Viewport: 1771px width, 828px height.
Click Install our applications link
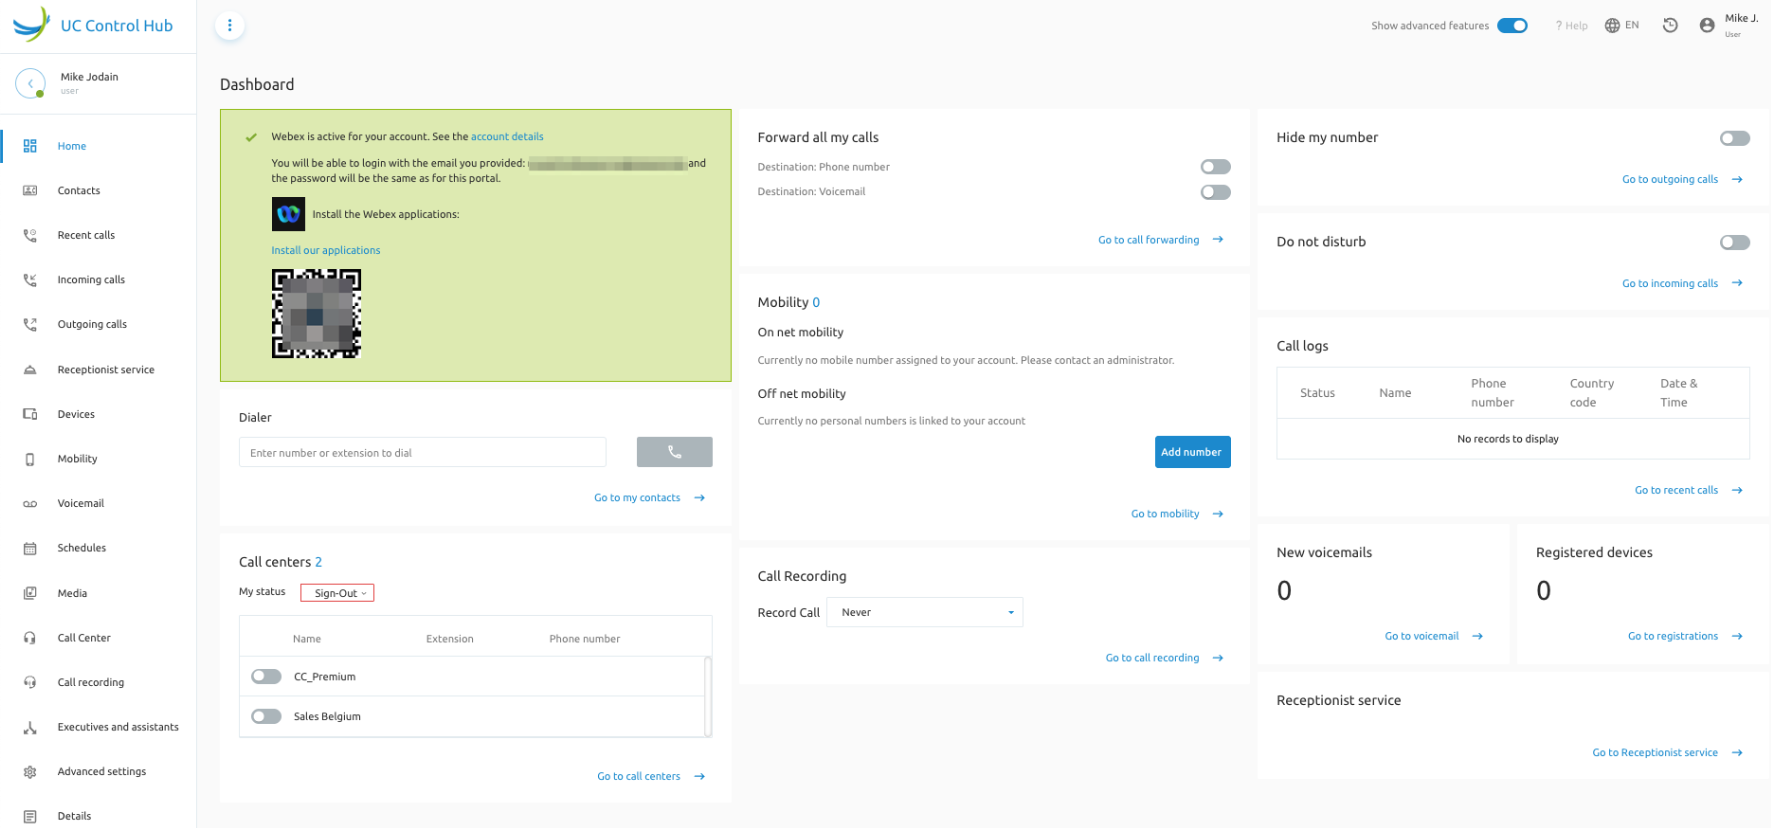pyautogui.click(x=326, y=251)
